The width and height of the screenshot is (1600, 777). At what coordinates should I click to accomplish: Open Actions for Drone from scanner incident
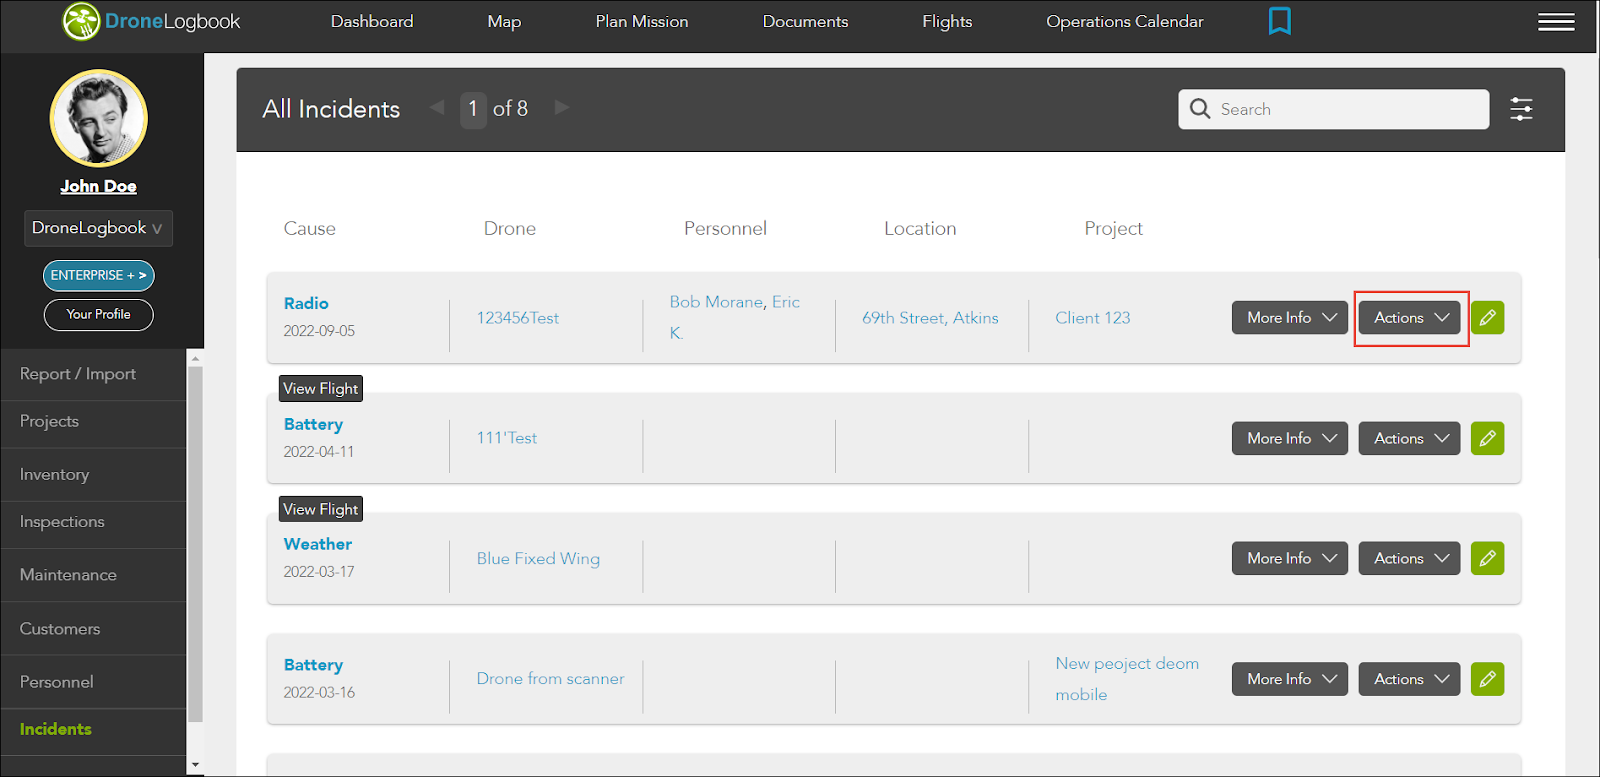(x=1410, y=679)
